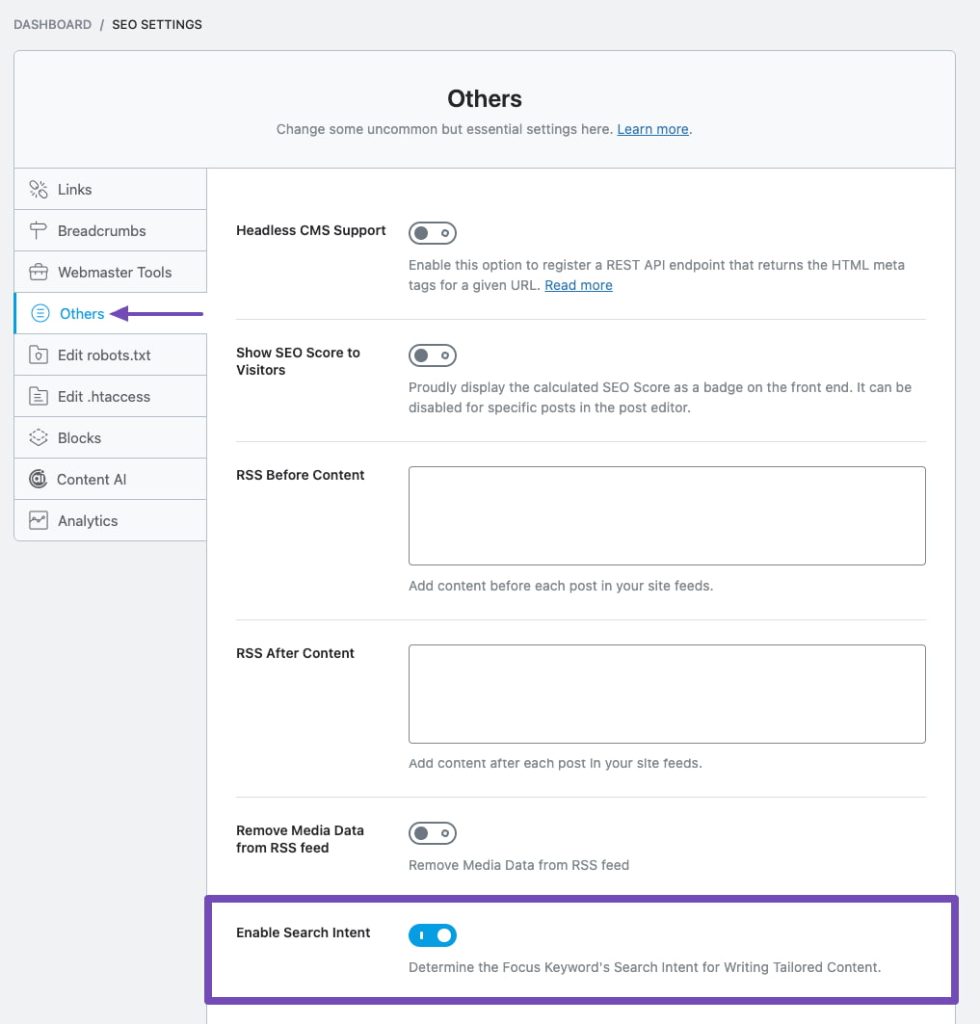Click the Breadcrumbs signpost icon
The image size is (980, 1024).
pyautogui.click(x=38, y=231)
